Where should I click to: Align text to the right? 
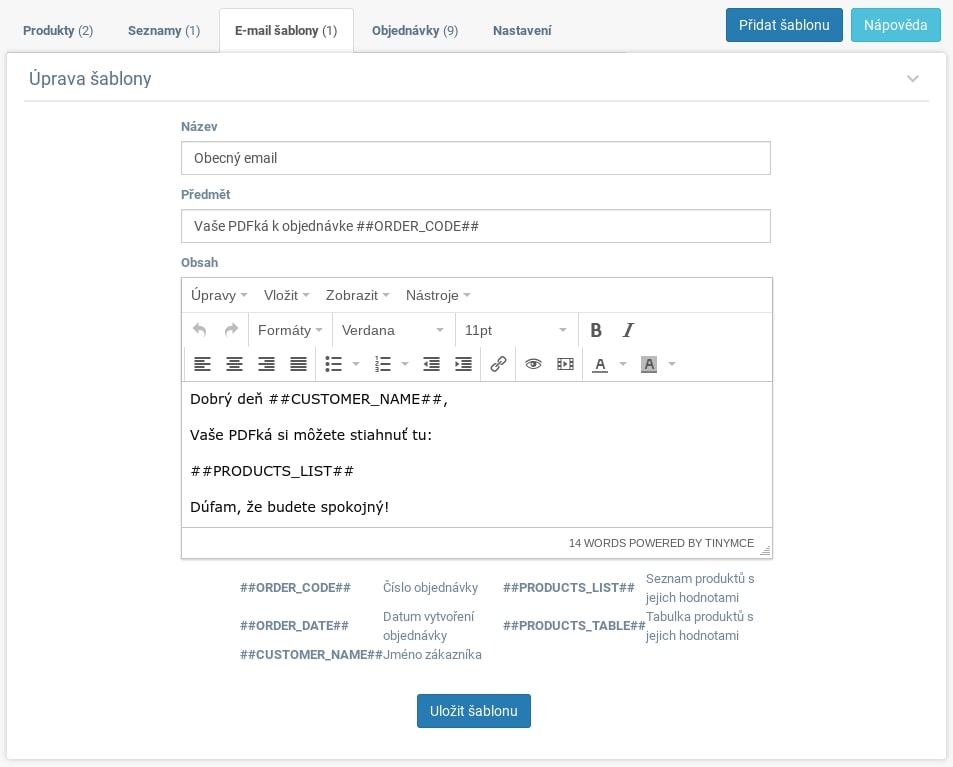(266, 364)
